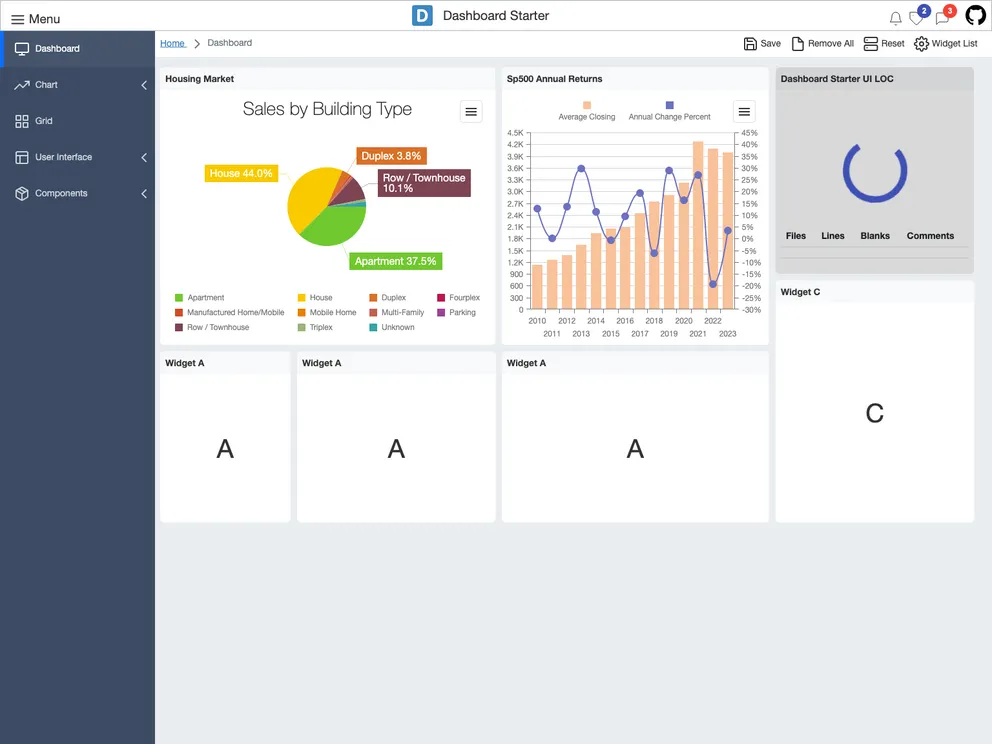Click the Save disk icon

750,44
